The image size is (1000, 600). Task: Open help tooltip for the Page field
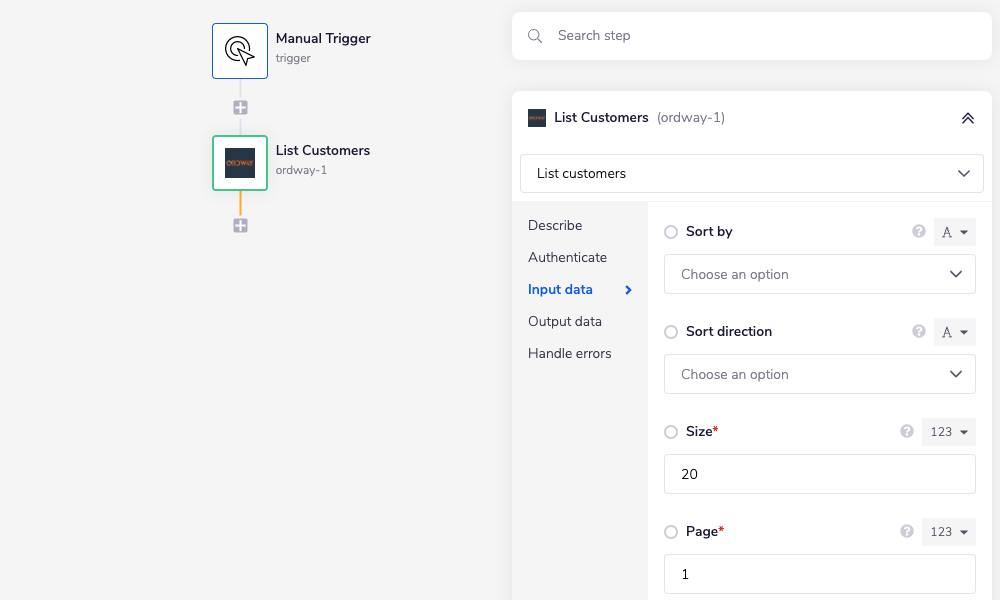point(907,531)
